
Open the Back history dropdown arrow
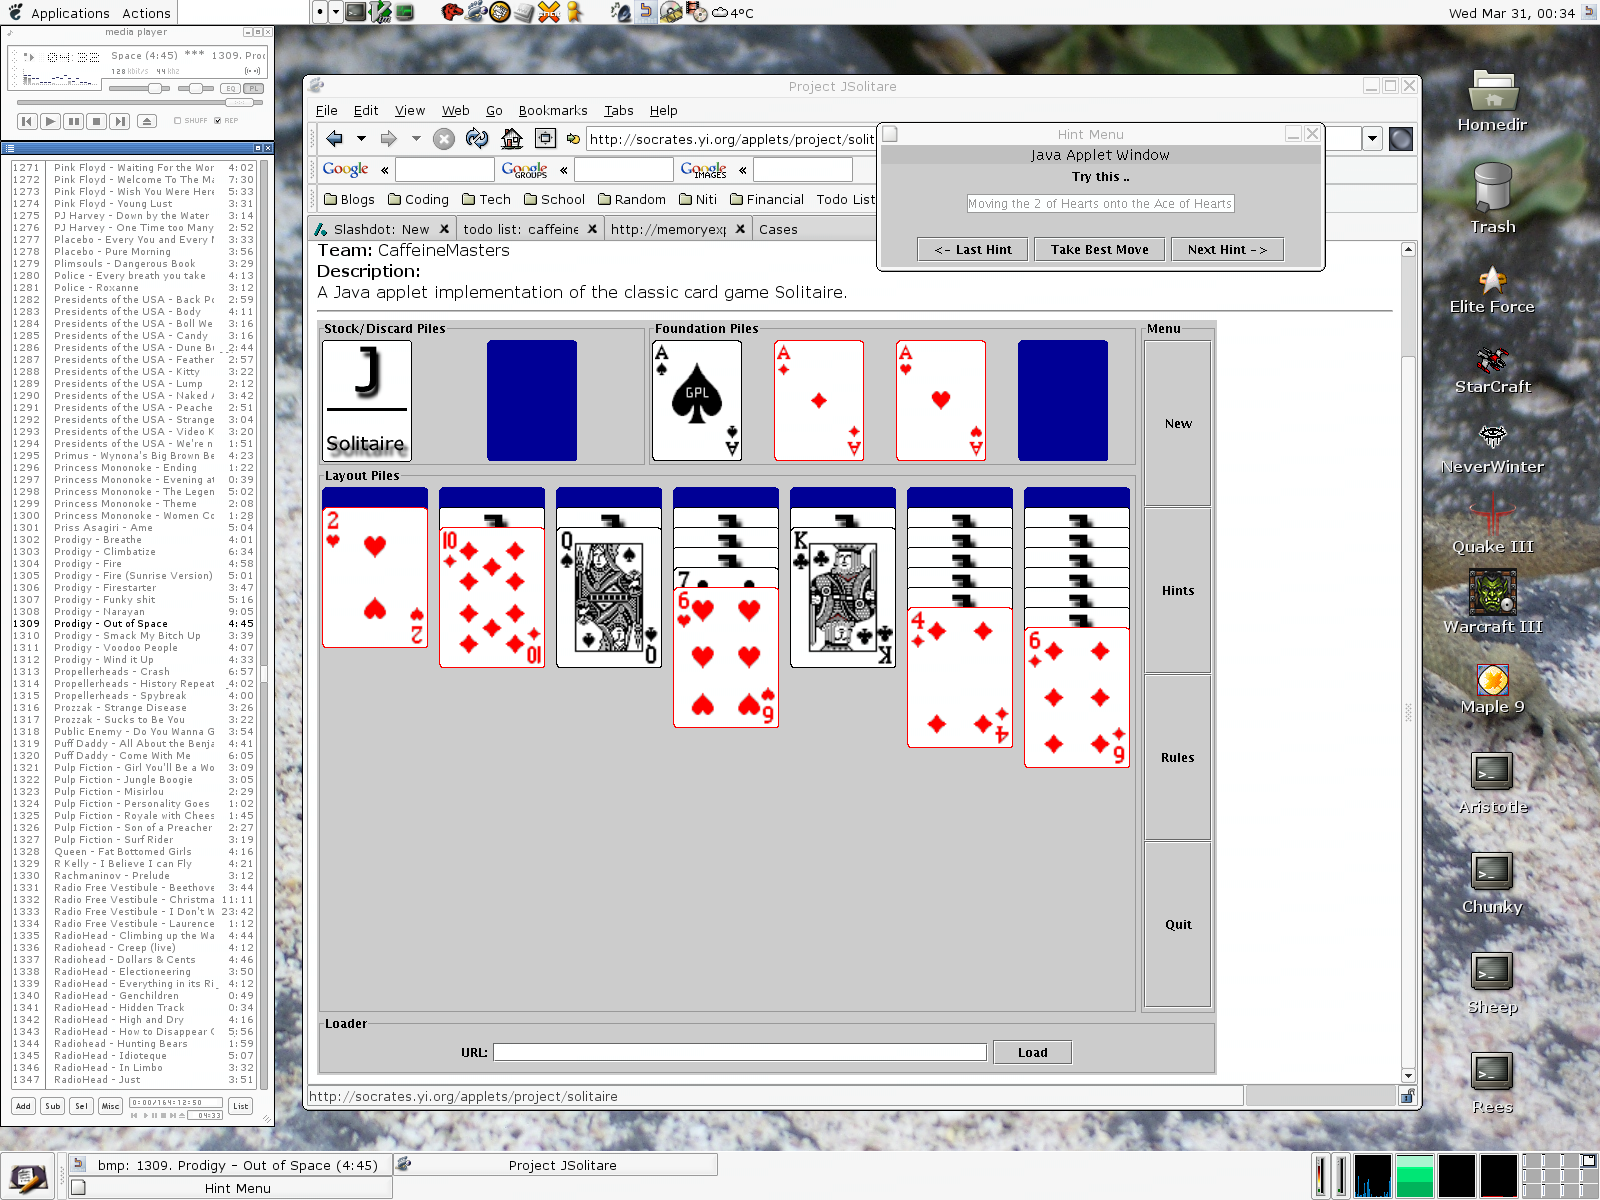[361, 139]
